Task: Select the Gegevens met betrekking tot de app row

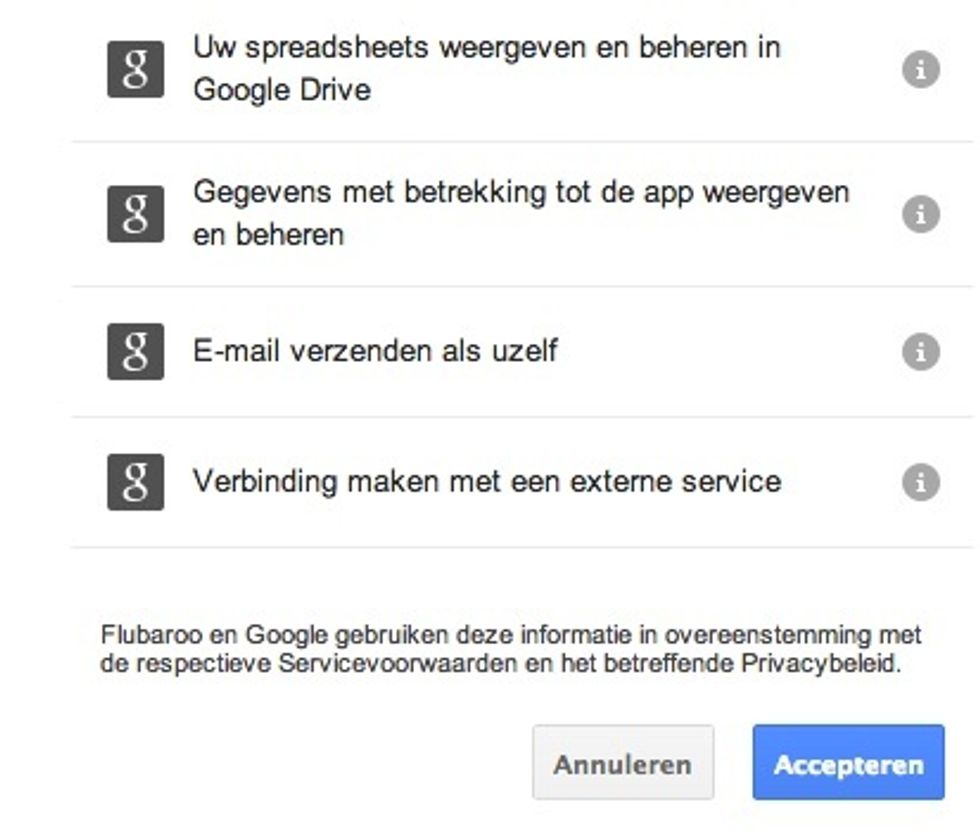Action: pos(522,214)
